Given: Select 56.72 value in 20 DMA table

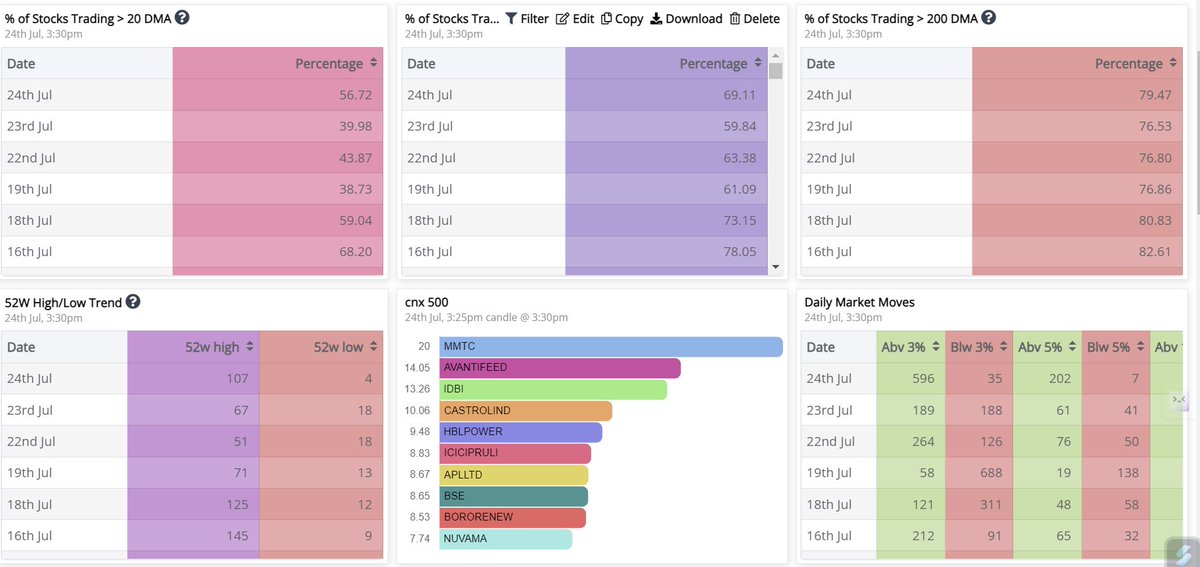Looking at the screenshot, I should pos(355,95).
